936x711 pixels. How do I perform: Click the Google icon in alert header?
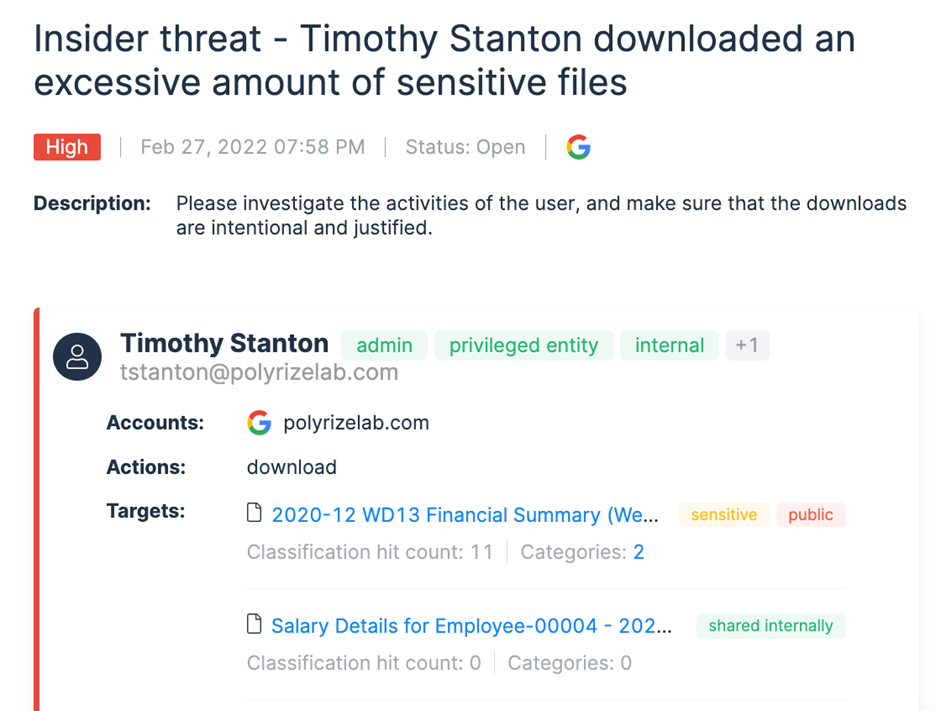click(x=578, y=148)
